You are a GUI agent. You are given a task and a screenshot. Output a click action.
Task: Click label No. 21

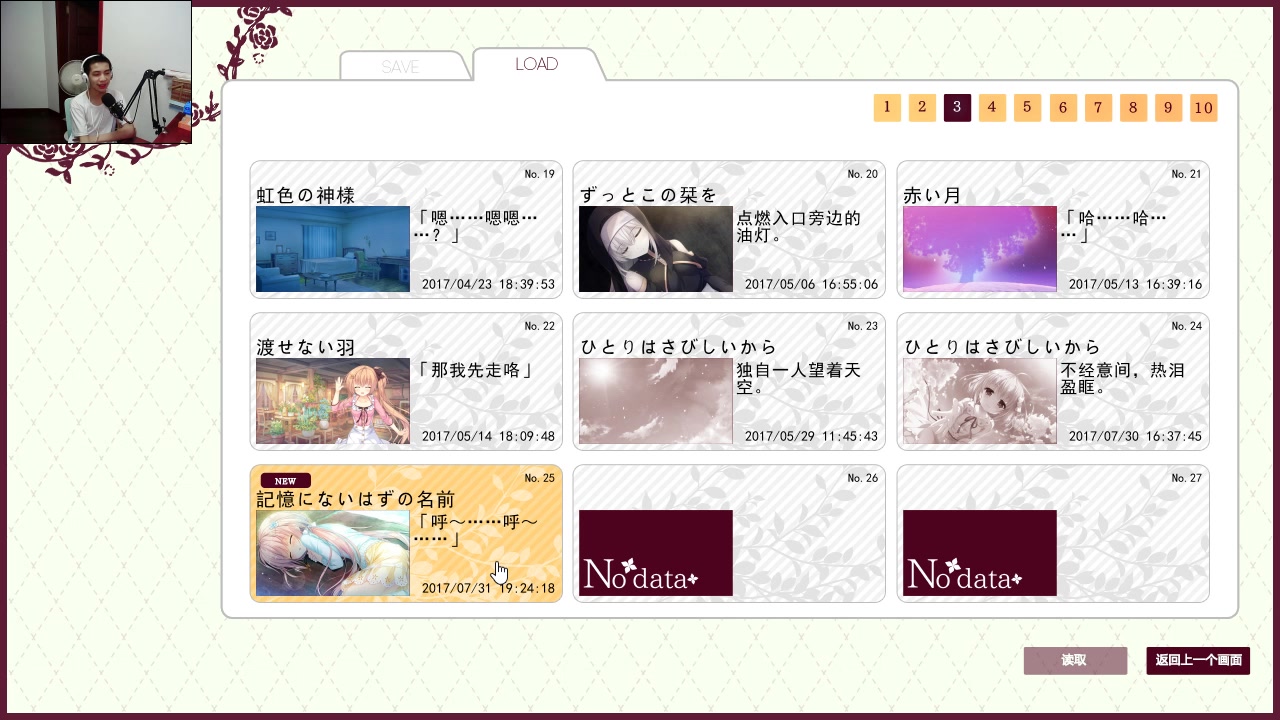(1187, 174)
